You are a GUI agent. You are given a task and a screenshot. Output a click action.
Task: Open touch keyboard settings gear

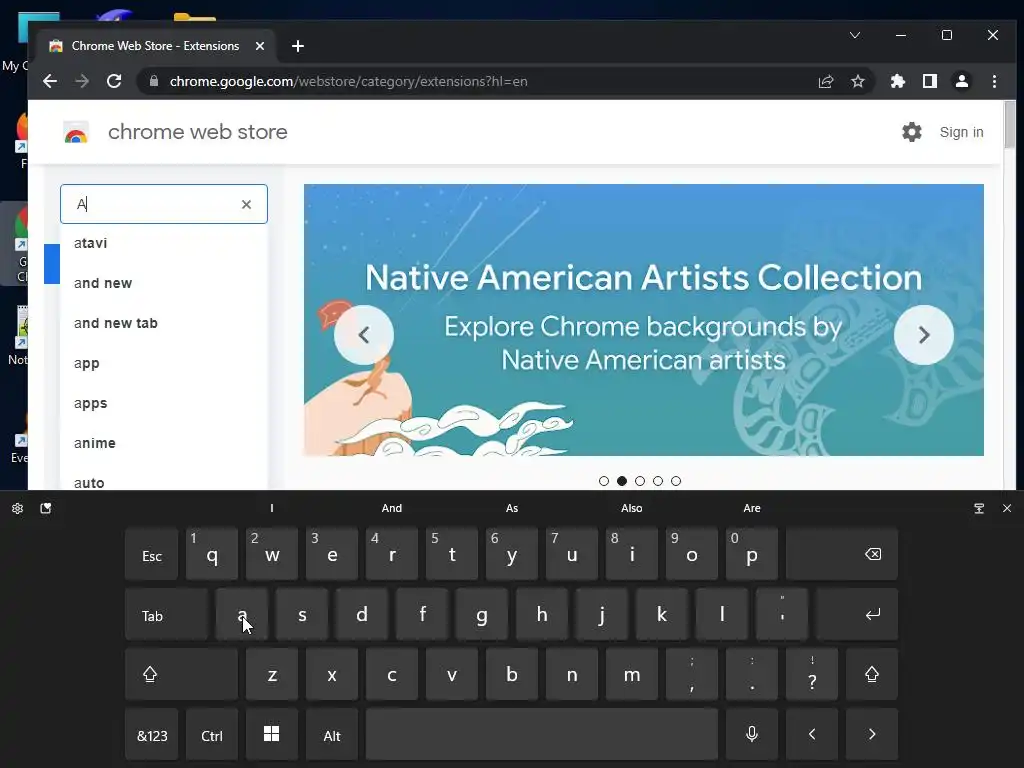(x=18, y=508)
